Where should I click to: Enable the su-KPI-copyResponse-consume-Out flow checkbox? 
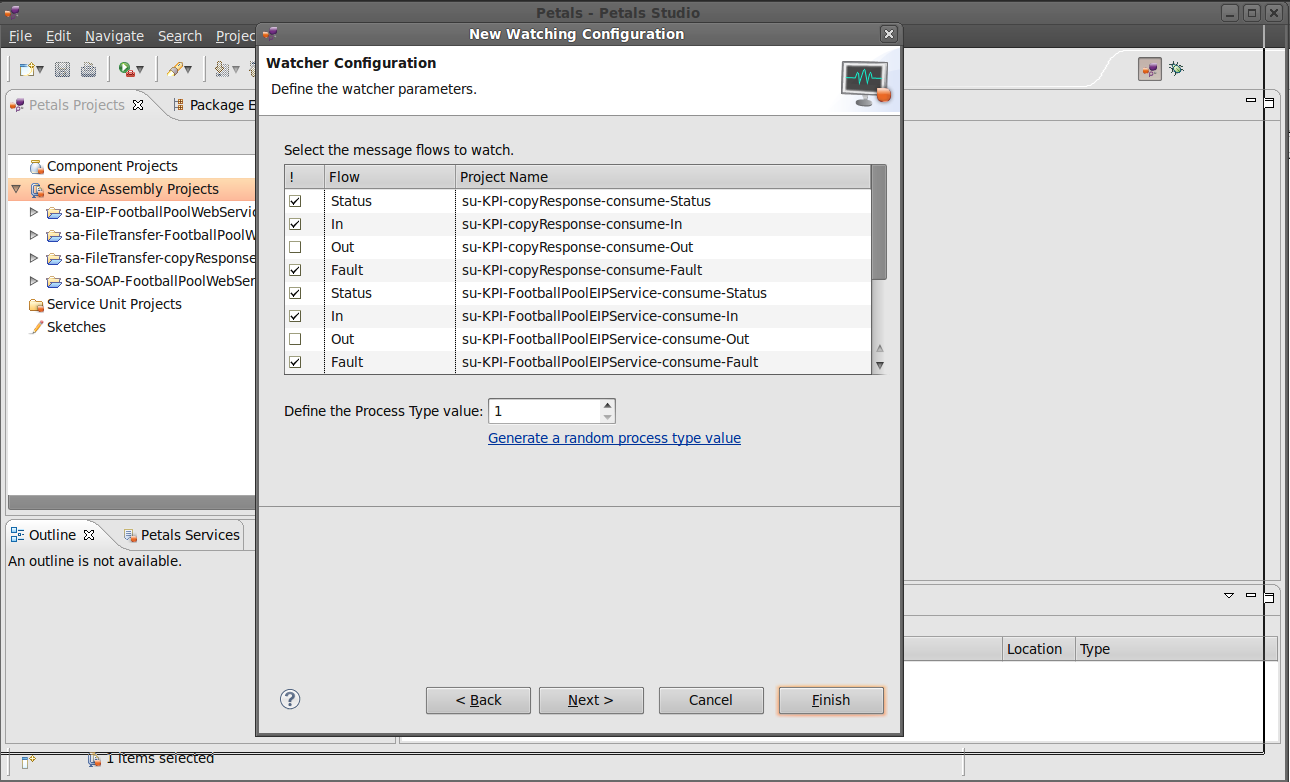coord(295,247)
